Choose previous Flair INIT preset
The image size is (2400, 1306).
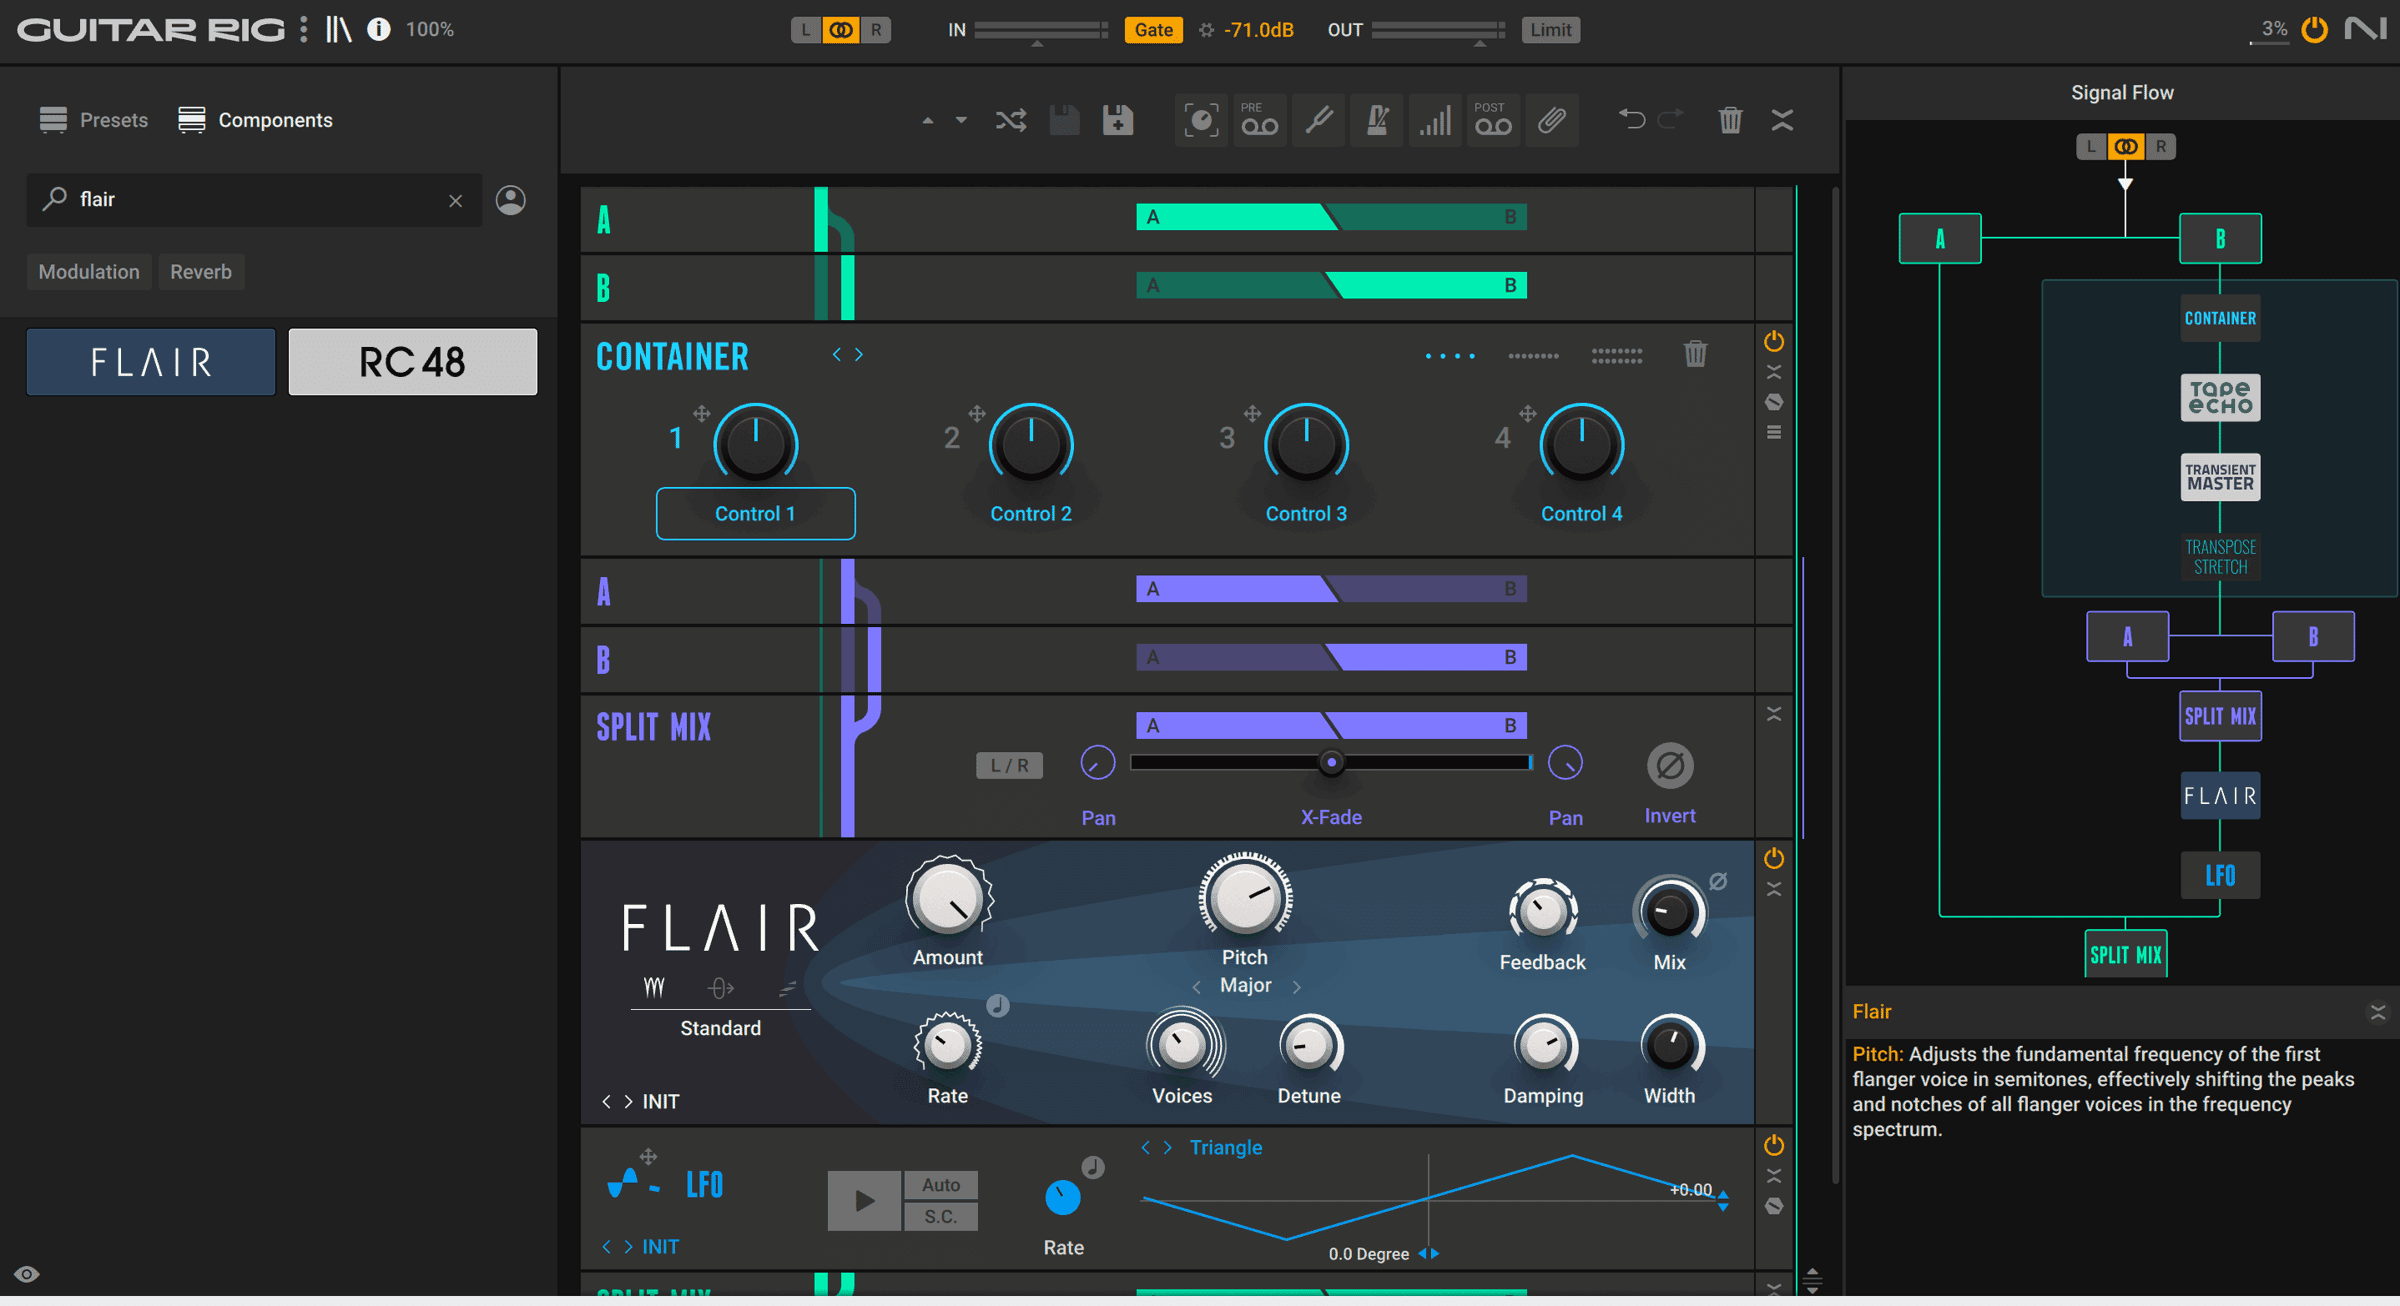(x=606, y=1102)
